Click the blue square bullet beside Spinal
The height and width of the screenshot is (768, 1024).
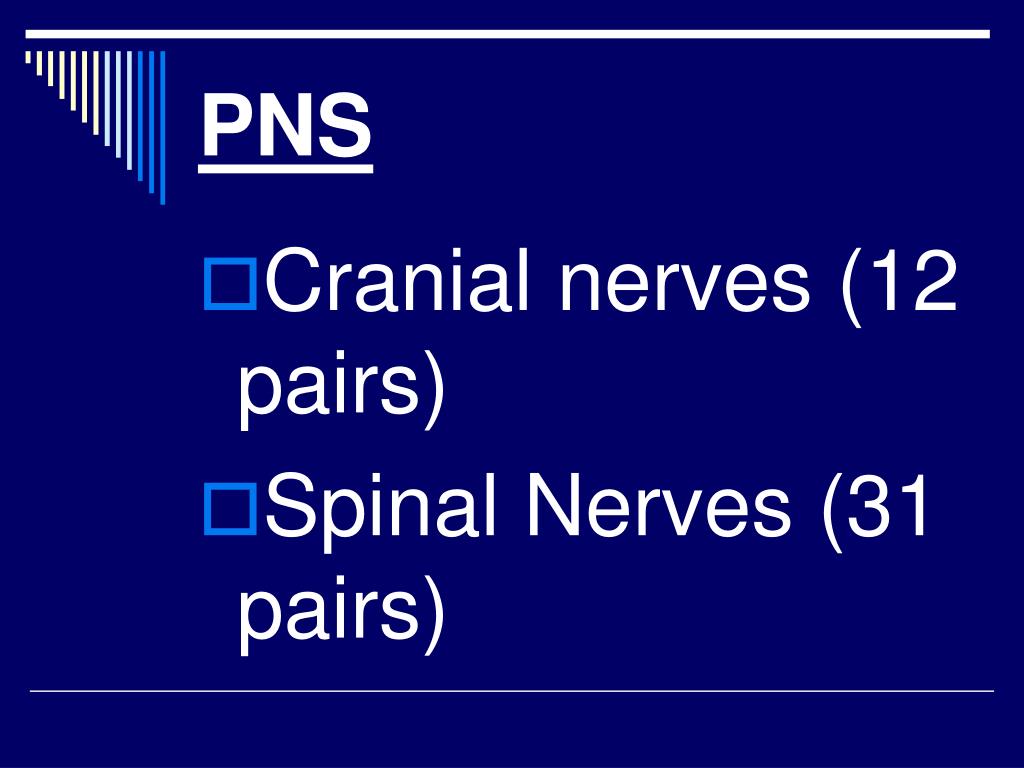tap(230, 509)
